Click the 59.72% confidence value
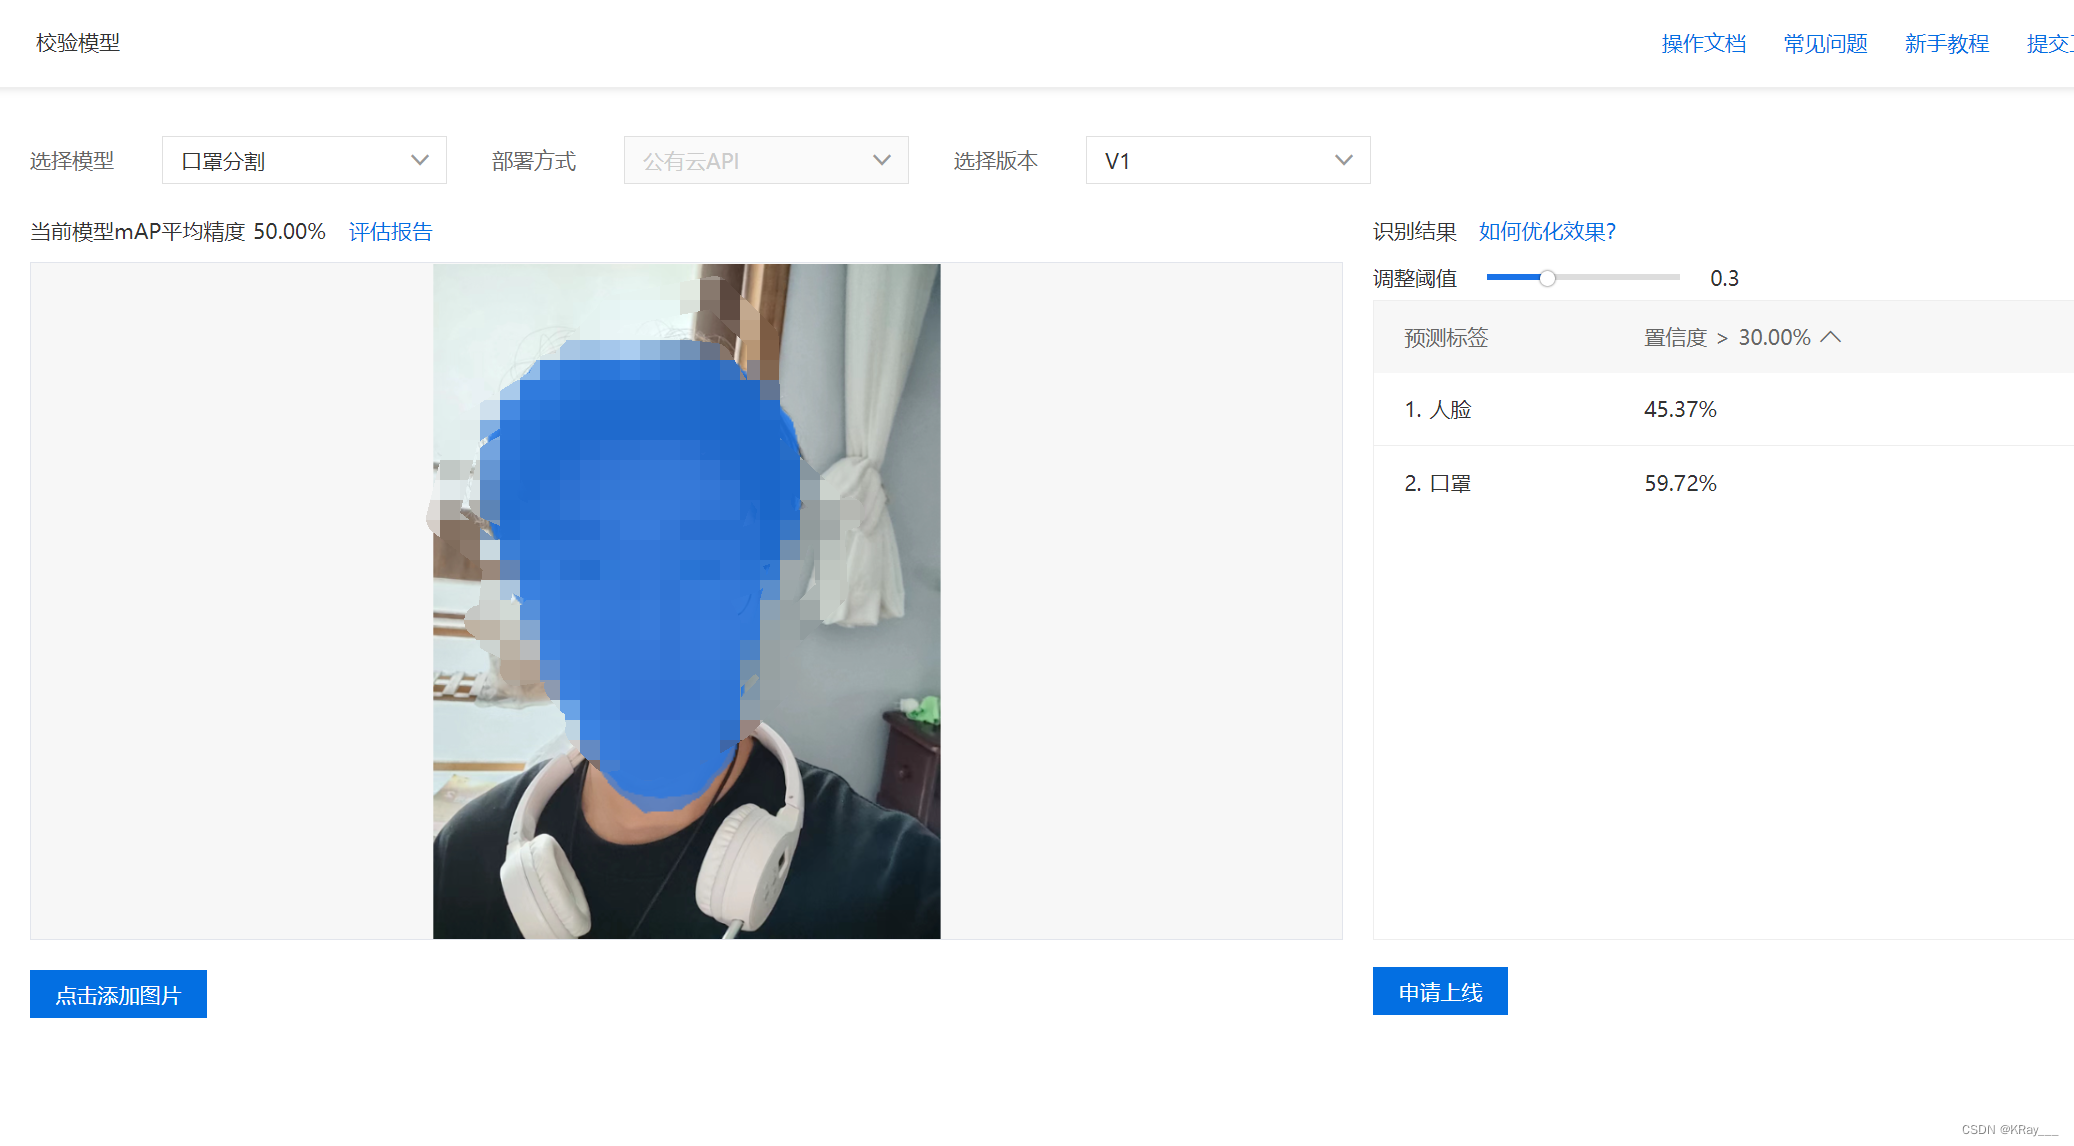This screenshot has width=2074, height=1146. tap(1680, 483)
